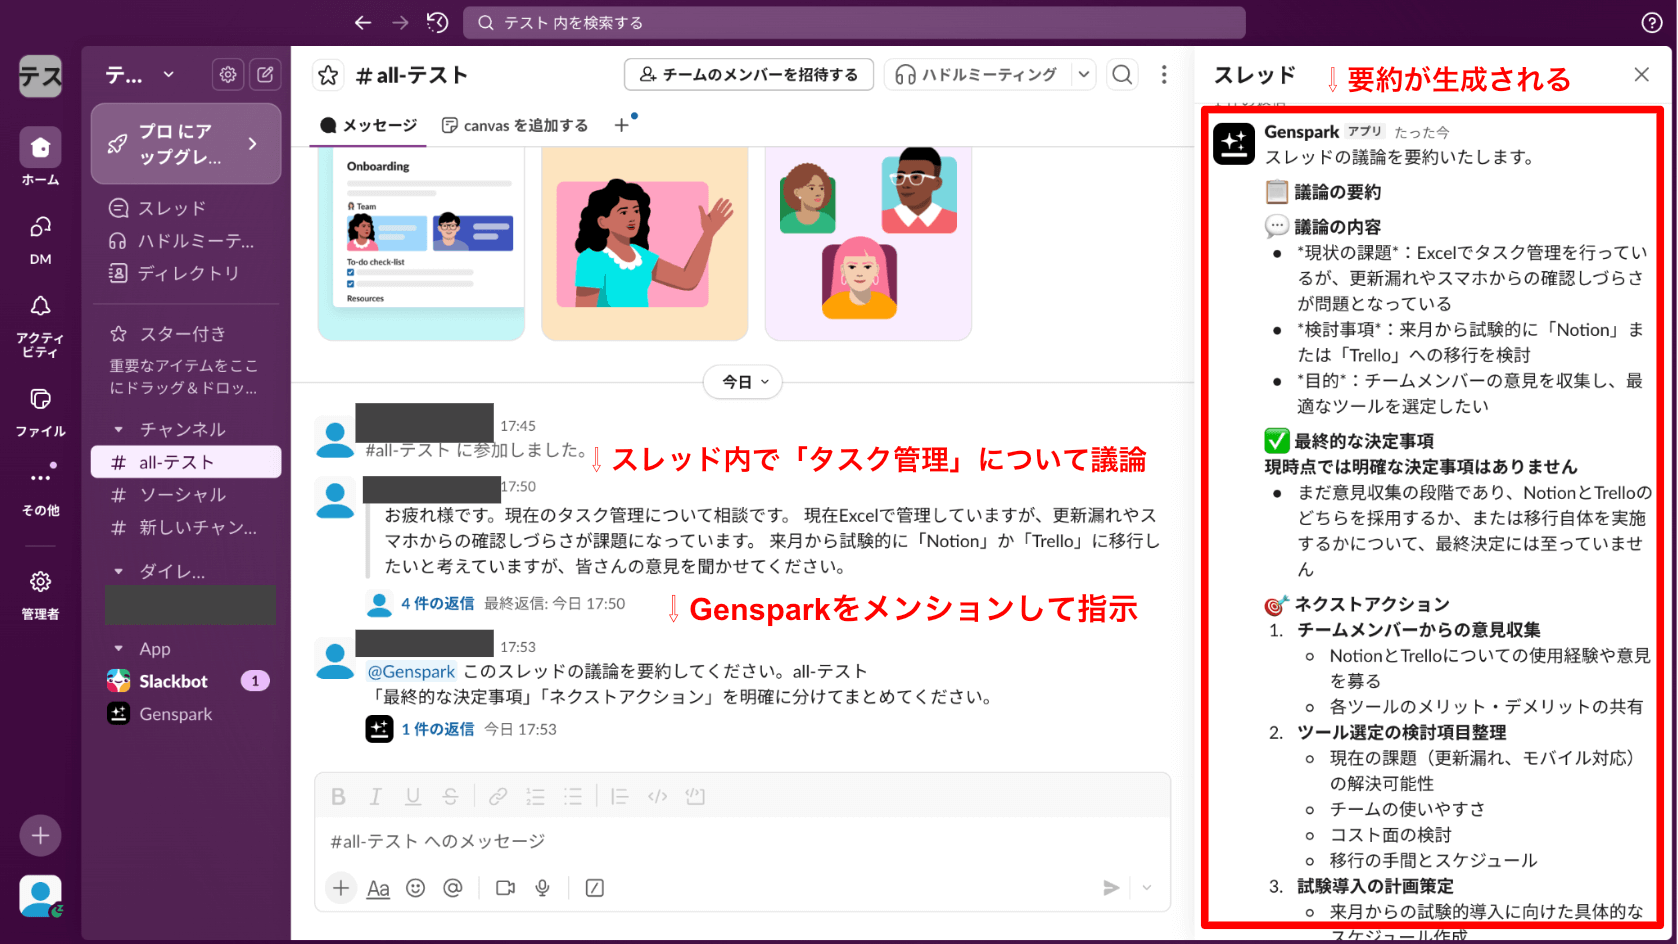This screenshot has height=944, width=1678.
Task: Select the メッセージ tab
Action: pos(368,126)
